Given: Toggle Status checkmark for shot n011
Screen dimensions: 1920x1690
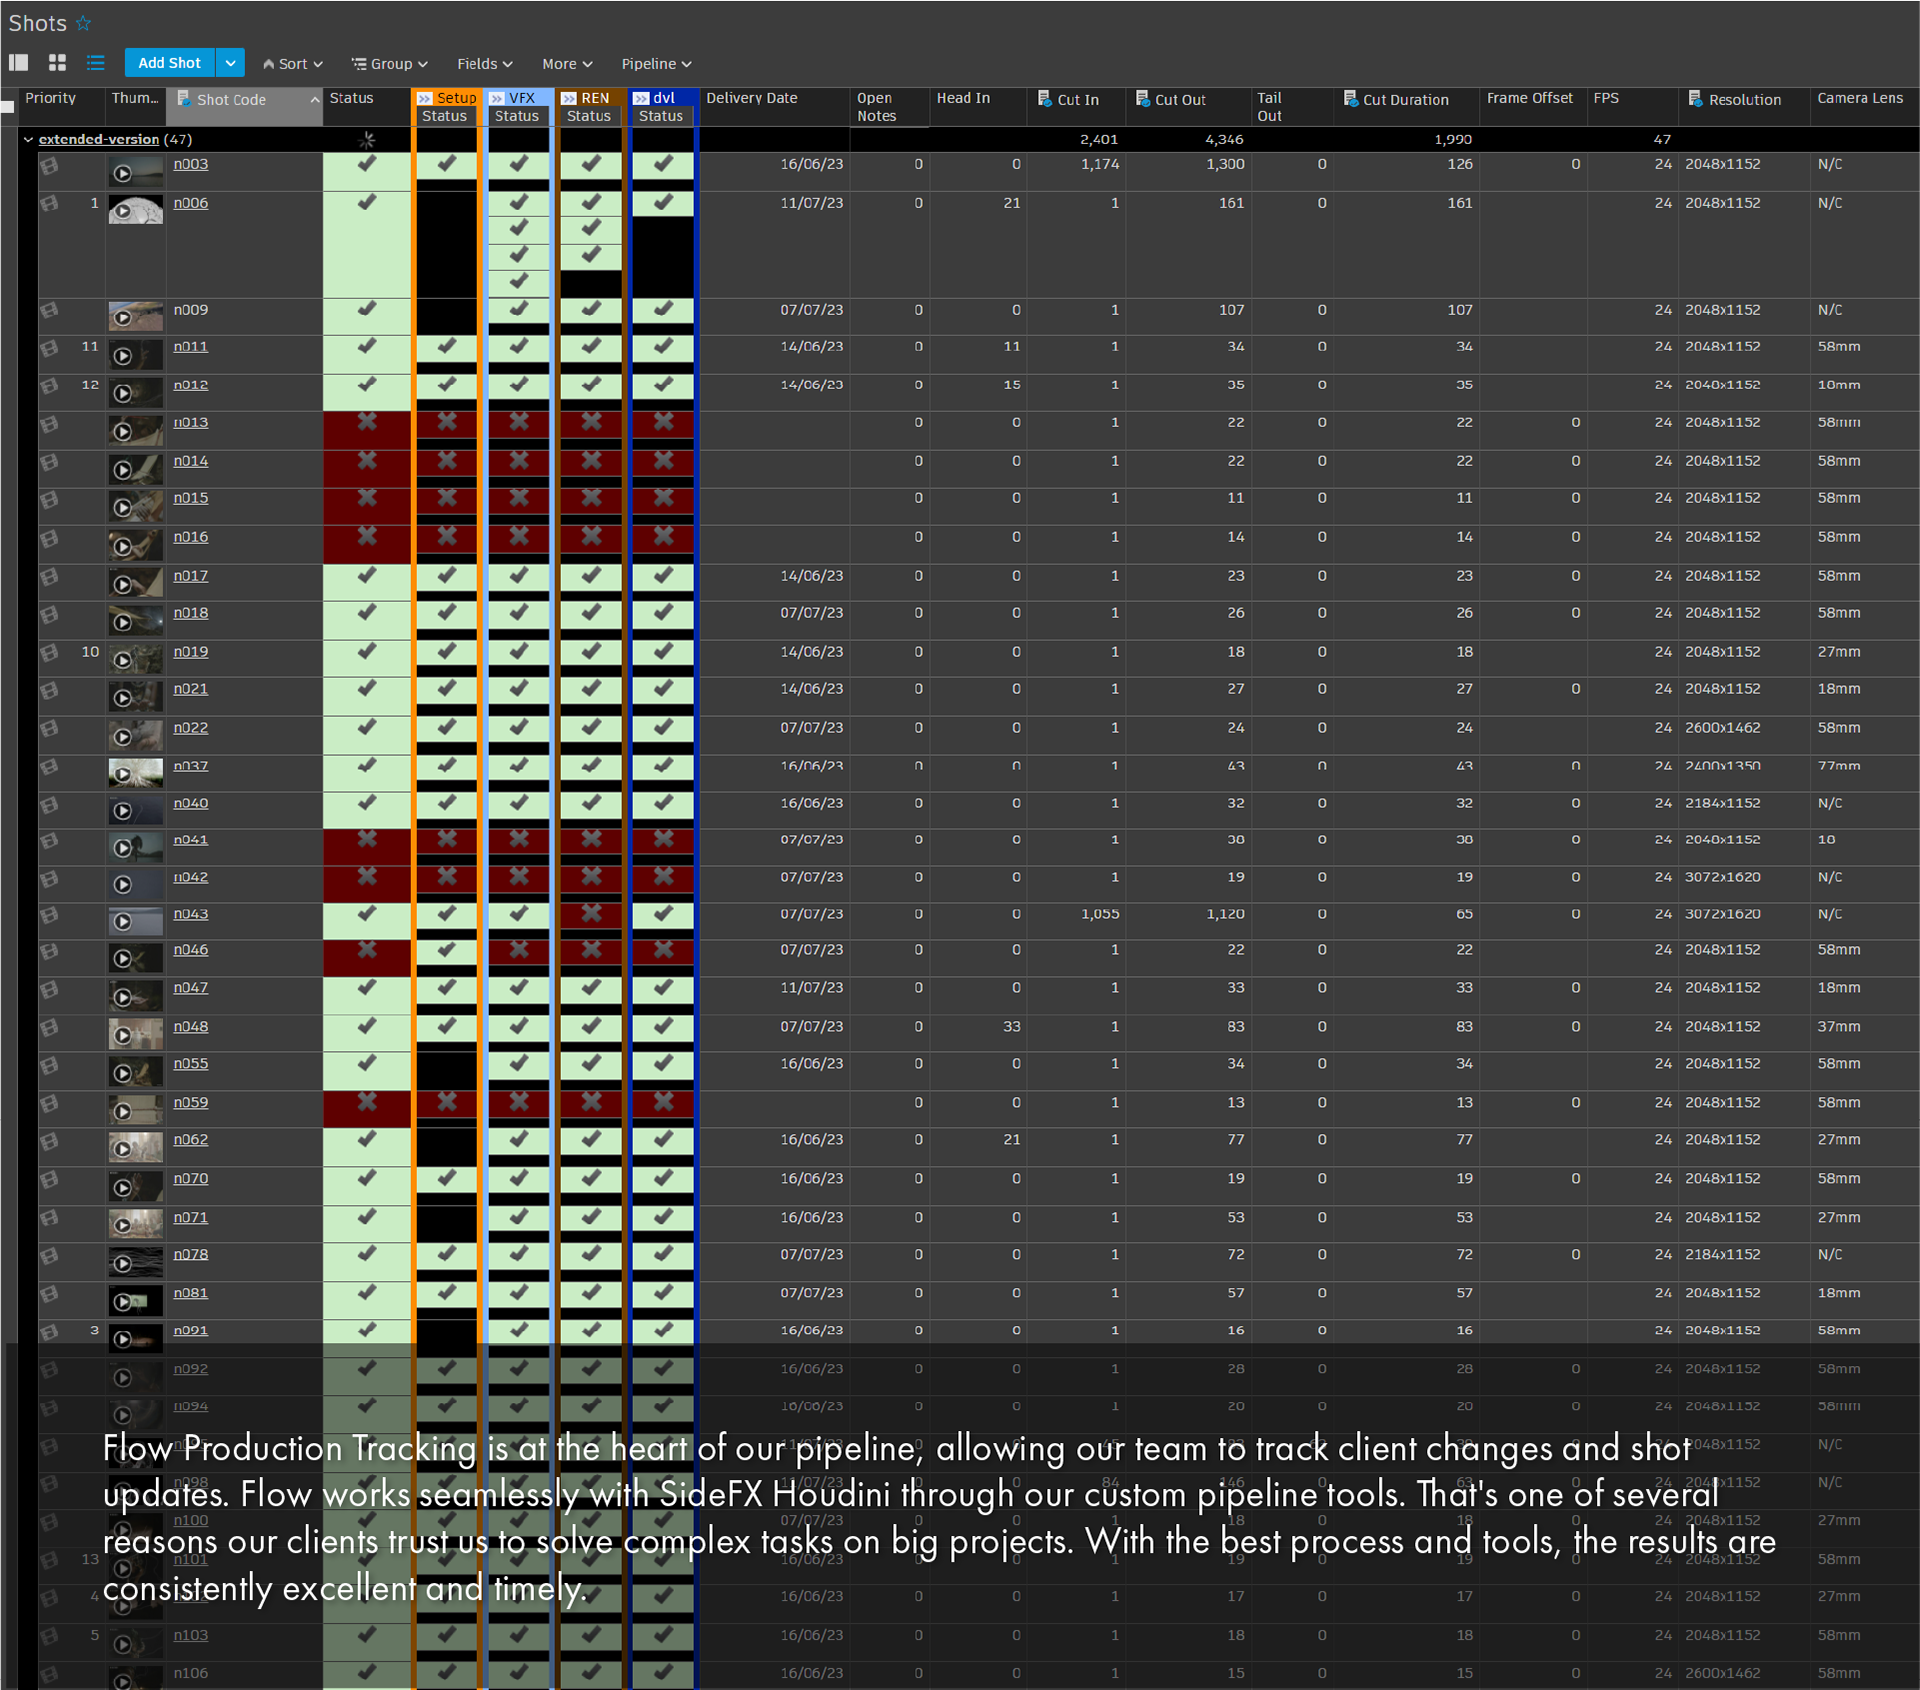Looking at the screenshot, I should pos(367,347).
